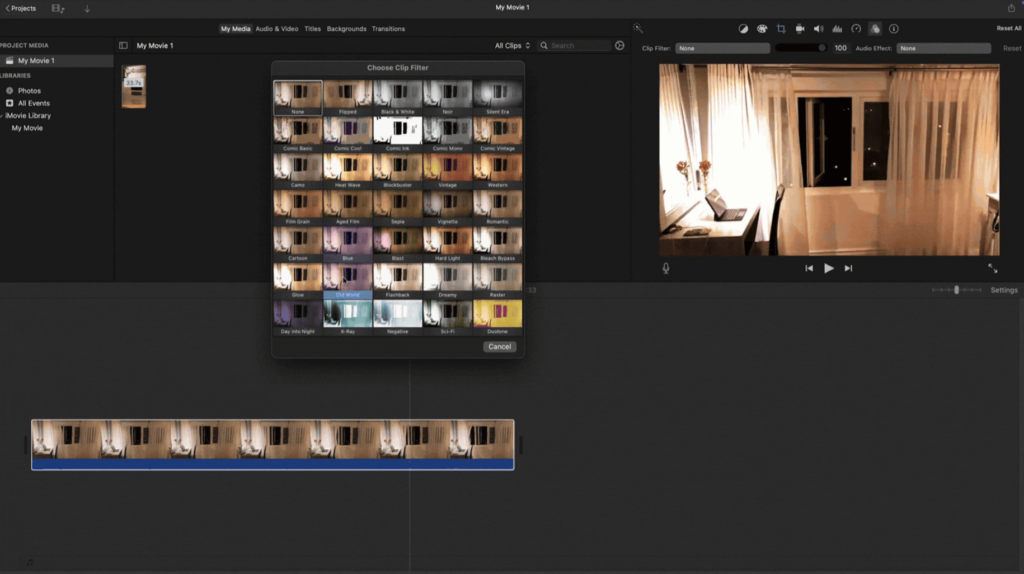This screenshot has height=574, width=1024.
Task: Open the All Clips dropdown
Action: 512,46
